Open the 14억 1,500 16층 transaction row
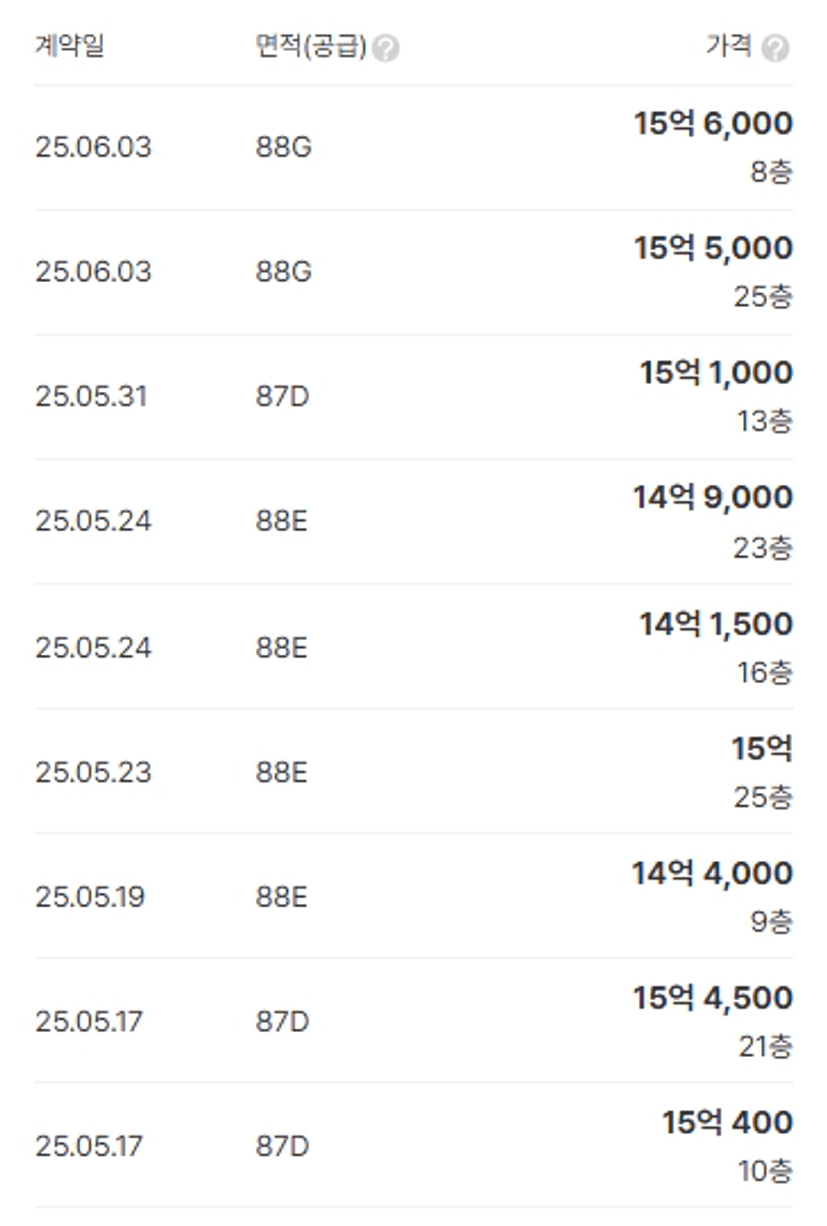 [x=414, y=647]
